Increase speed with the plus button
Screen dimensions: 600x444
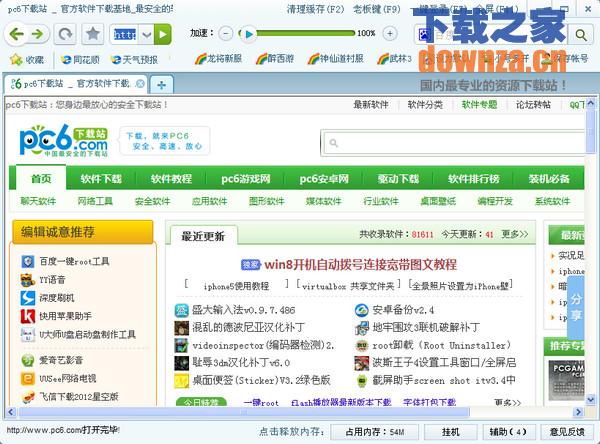click(390, 34)
